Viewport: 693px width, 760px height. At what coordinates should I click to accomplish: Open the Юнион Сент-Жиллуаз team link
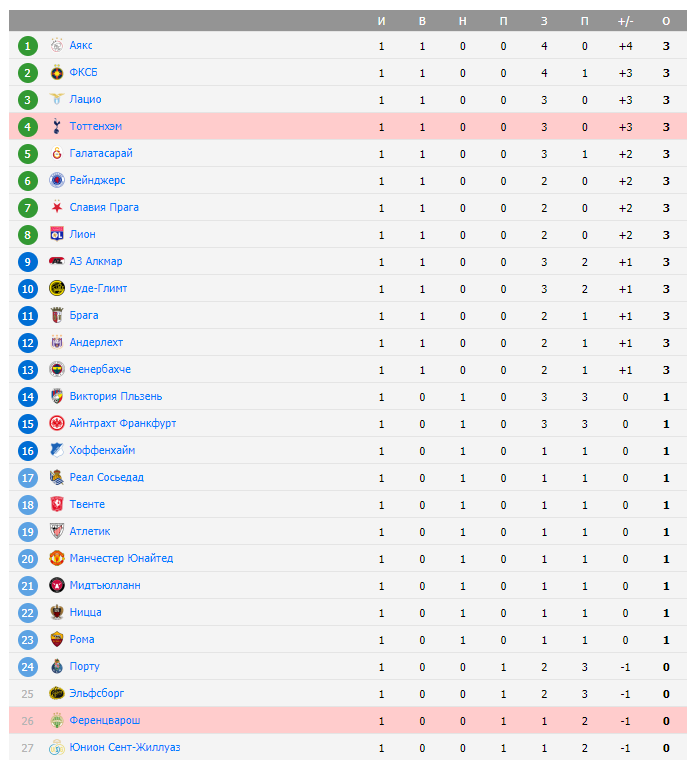tap(125, 747)
